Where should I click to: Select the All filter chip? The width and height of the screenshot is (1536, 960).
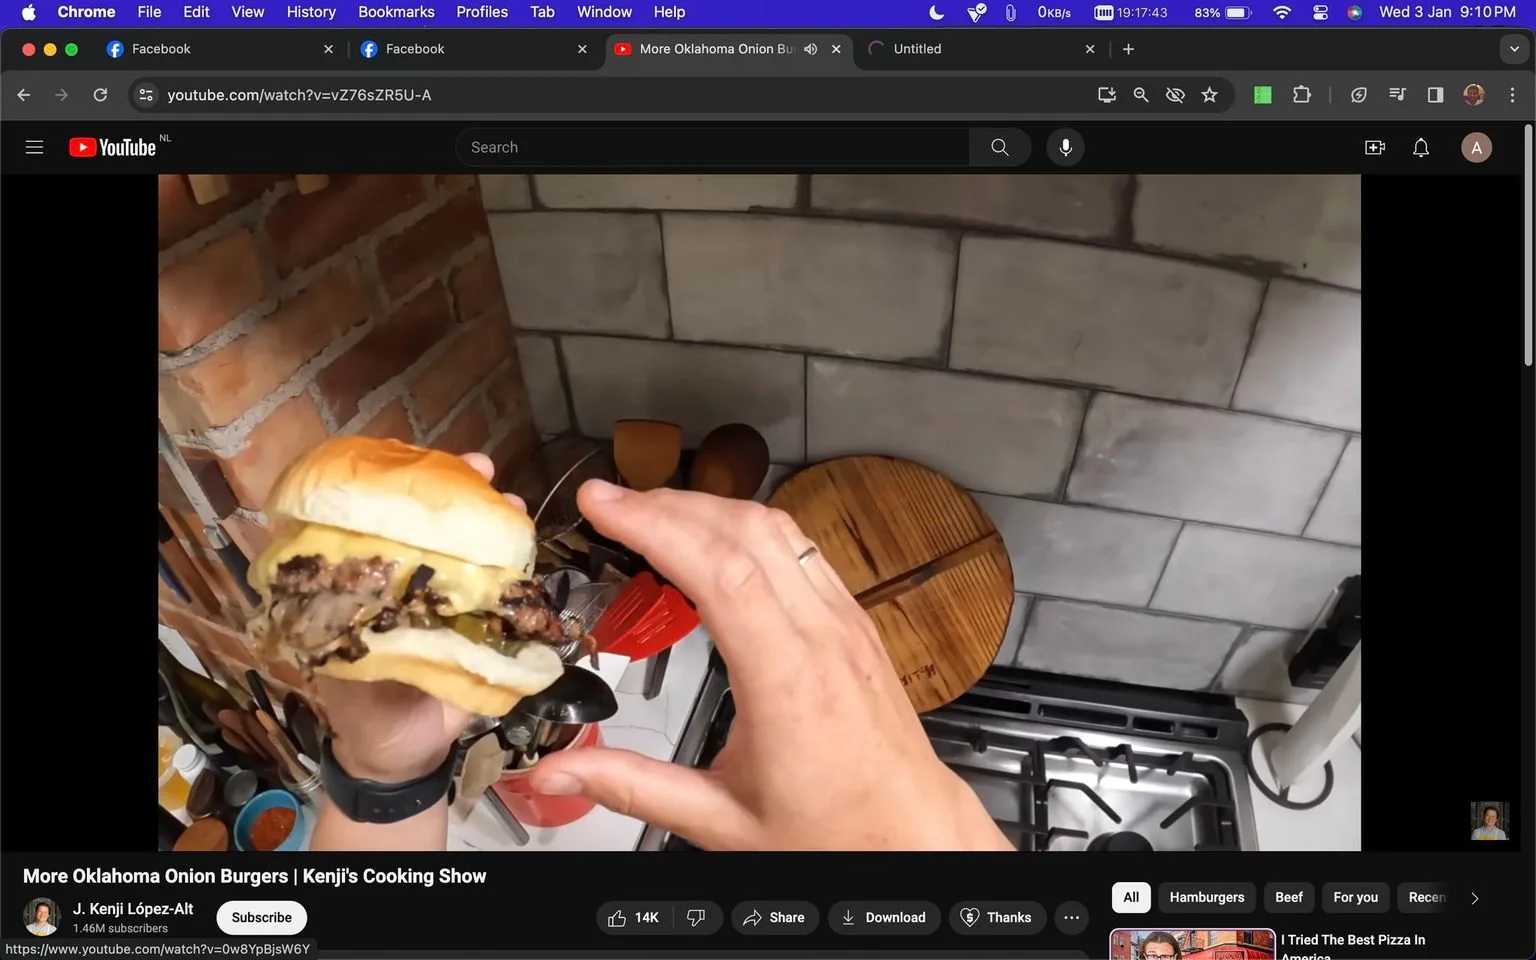point(1131,897)
